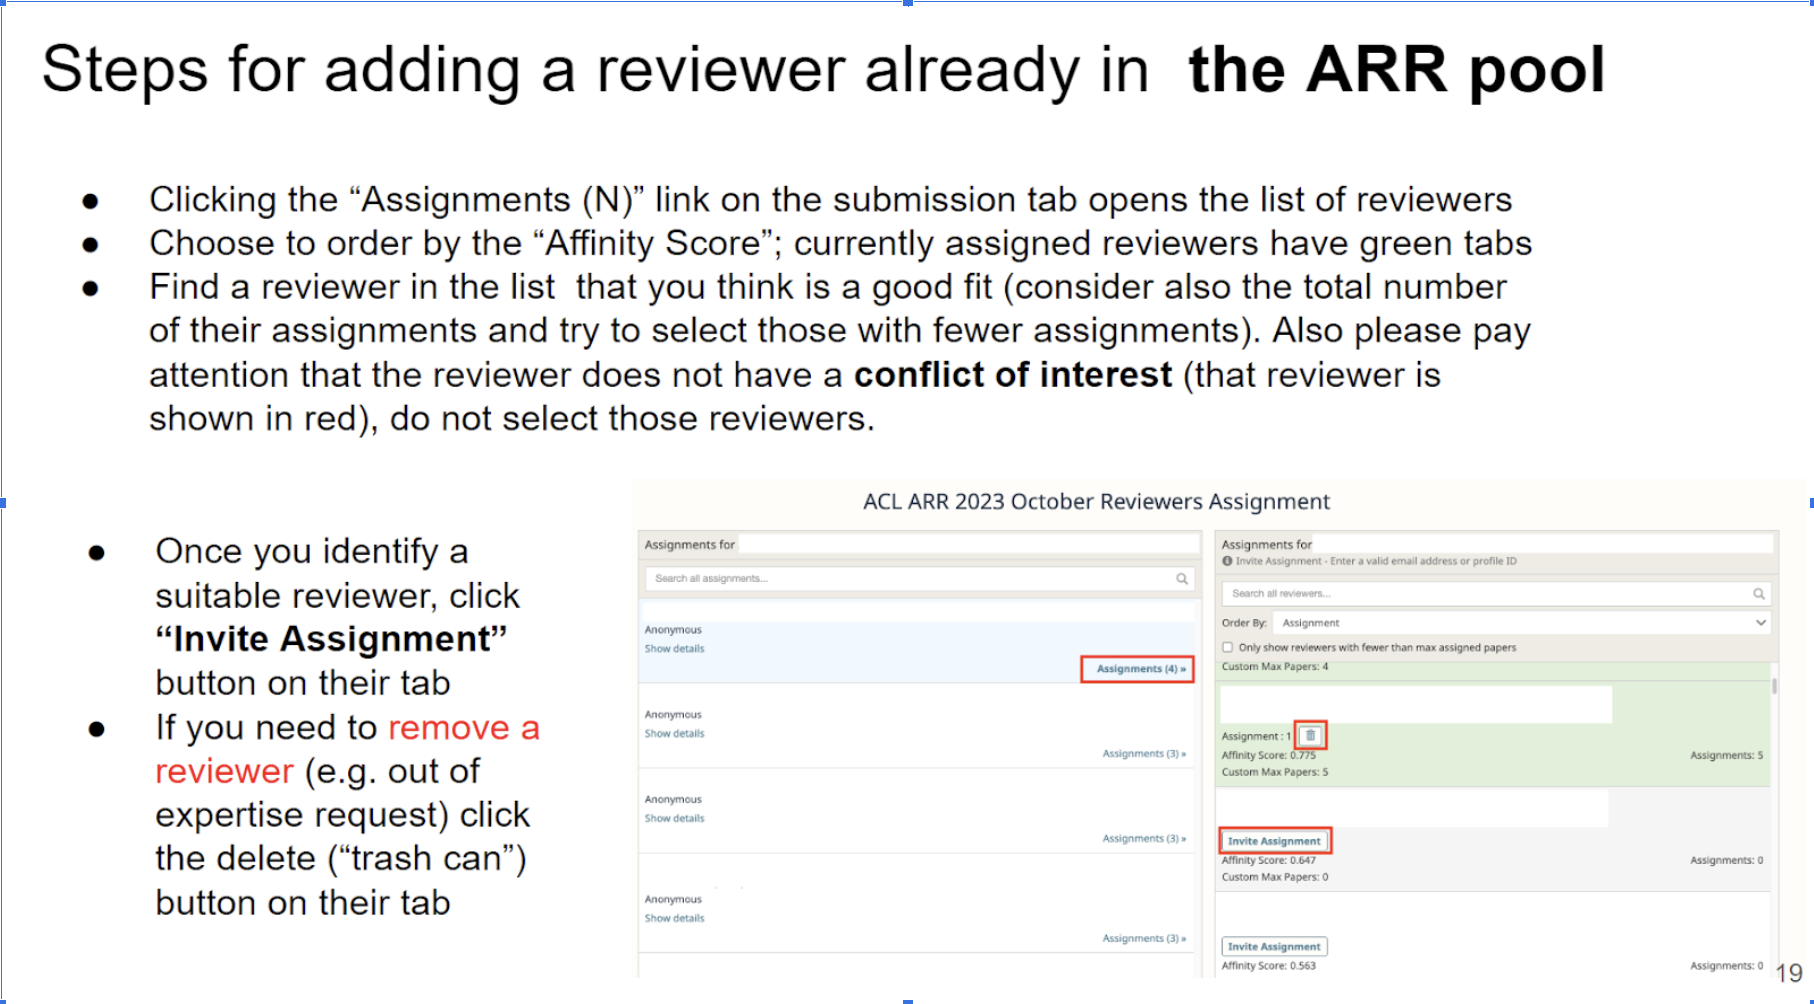
Task: Click the bold conflict of interest phrase
Action: [1012, 375]
